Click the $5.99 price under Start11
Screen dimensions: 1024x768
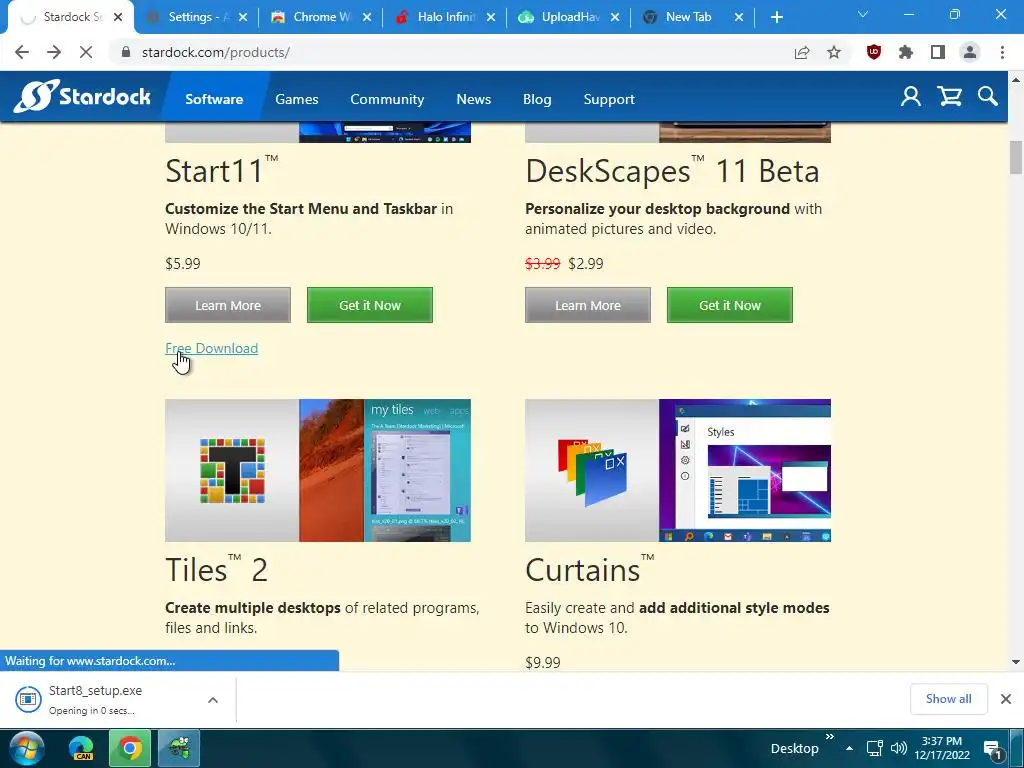point(183,264)
